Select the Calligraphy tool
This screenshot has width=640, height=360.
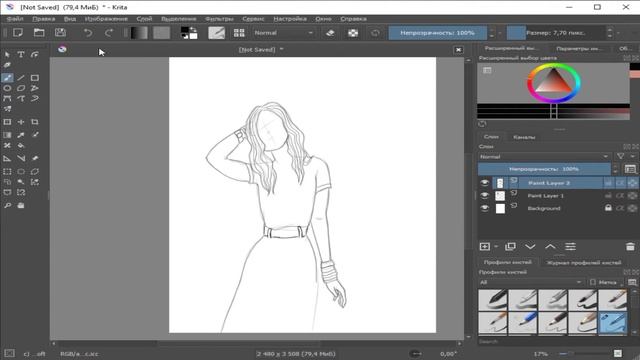tap(7, 65)
